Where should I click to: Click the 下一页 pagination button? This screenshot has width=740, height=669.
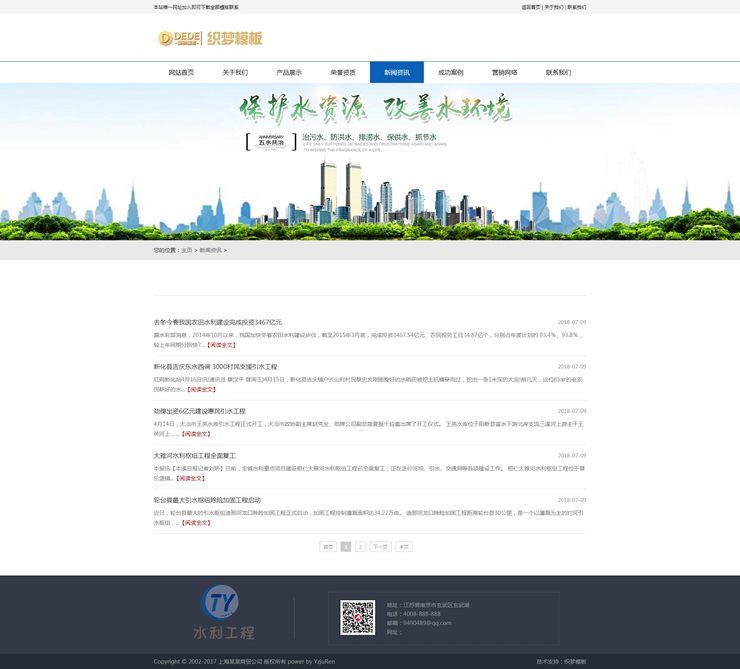380,547
